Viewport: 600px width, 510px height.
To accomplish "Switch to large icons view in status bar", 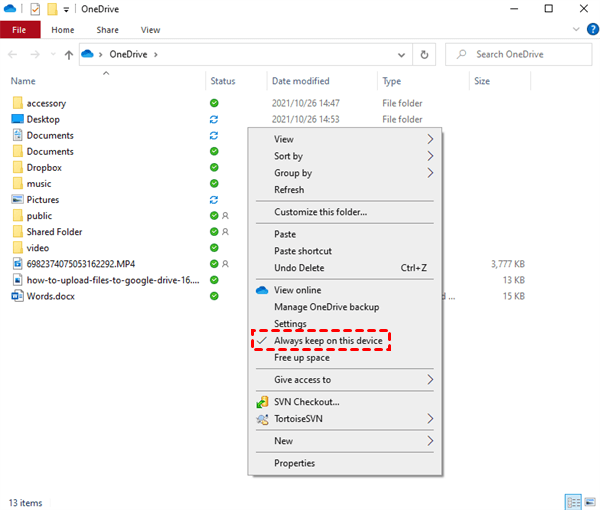I will (588, 501).
